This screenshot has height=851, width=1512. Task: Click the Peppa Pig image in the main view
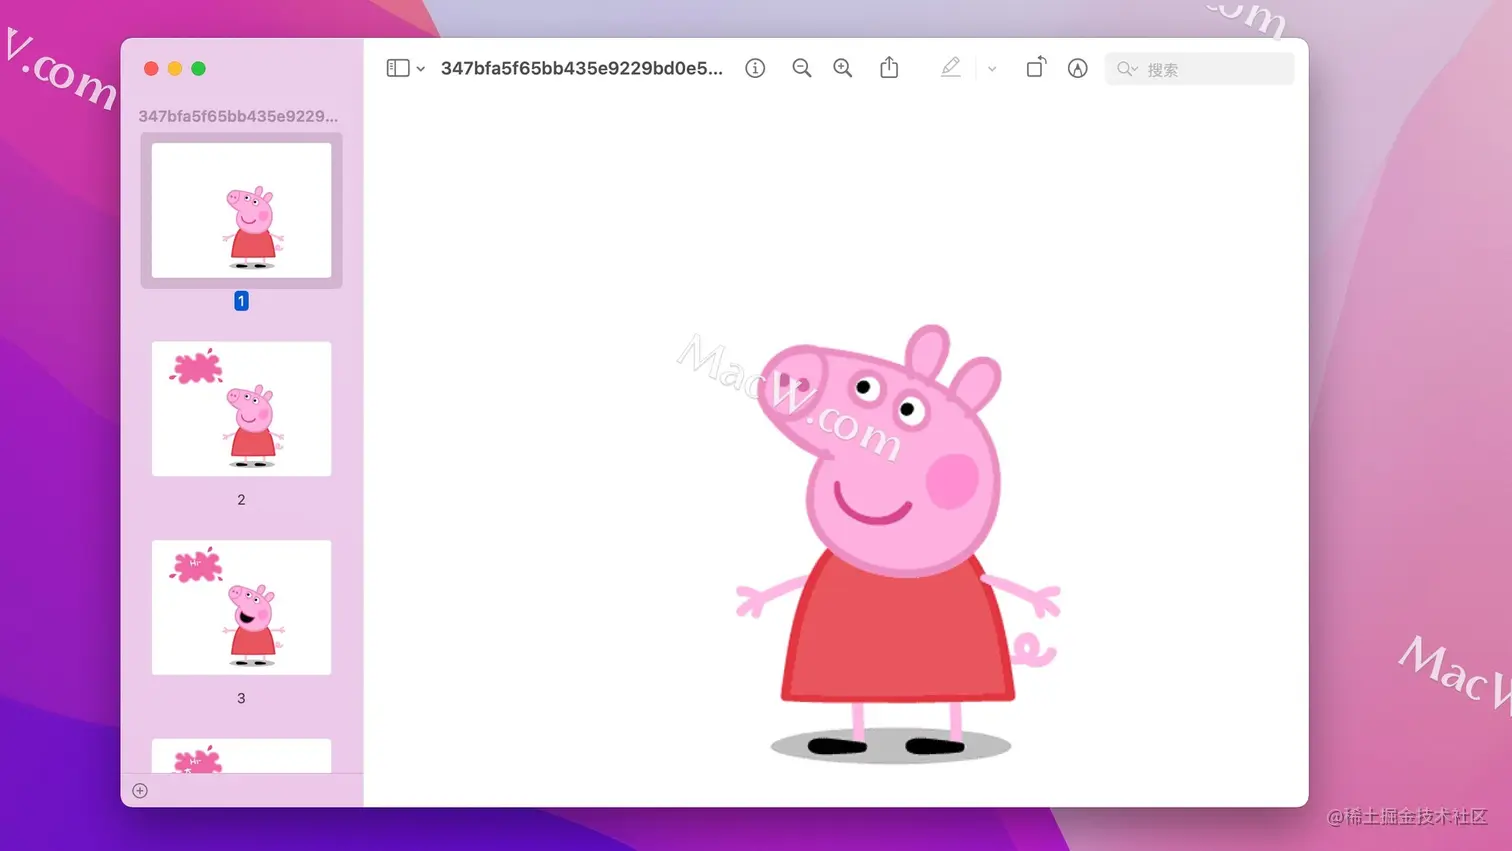tap(897, 543)
